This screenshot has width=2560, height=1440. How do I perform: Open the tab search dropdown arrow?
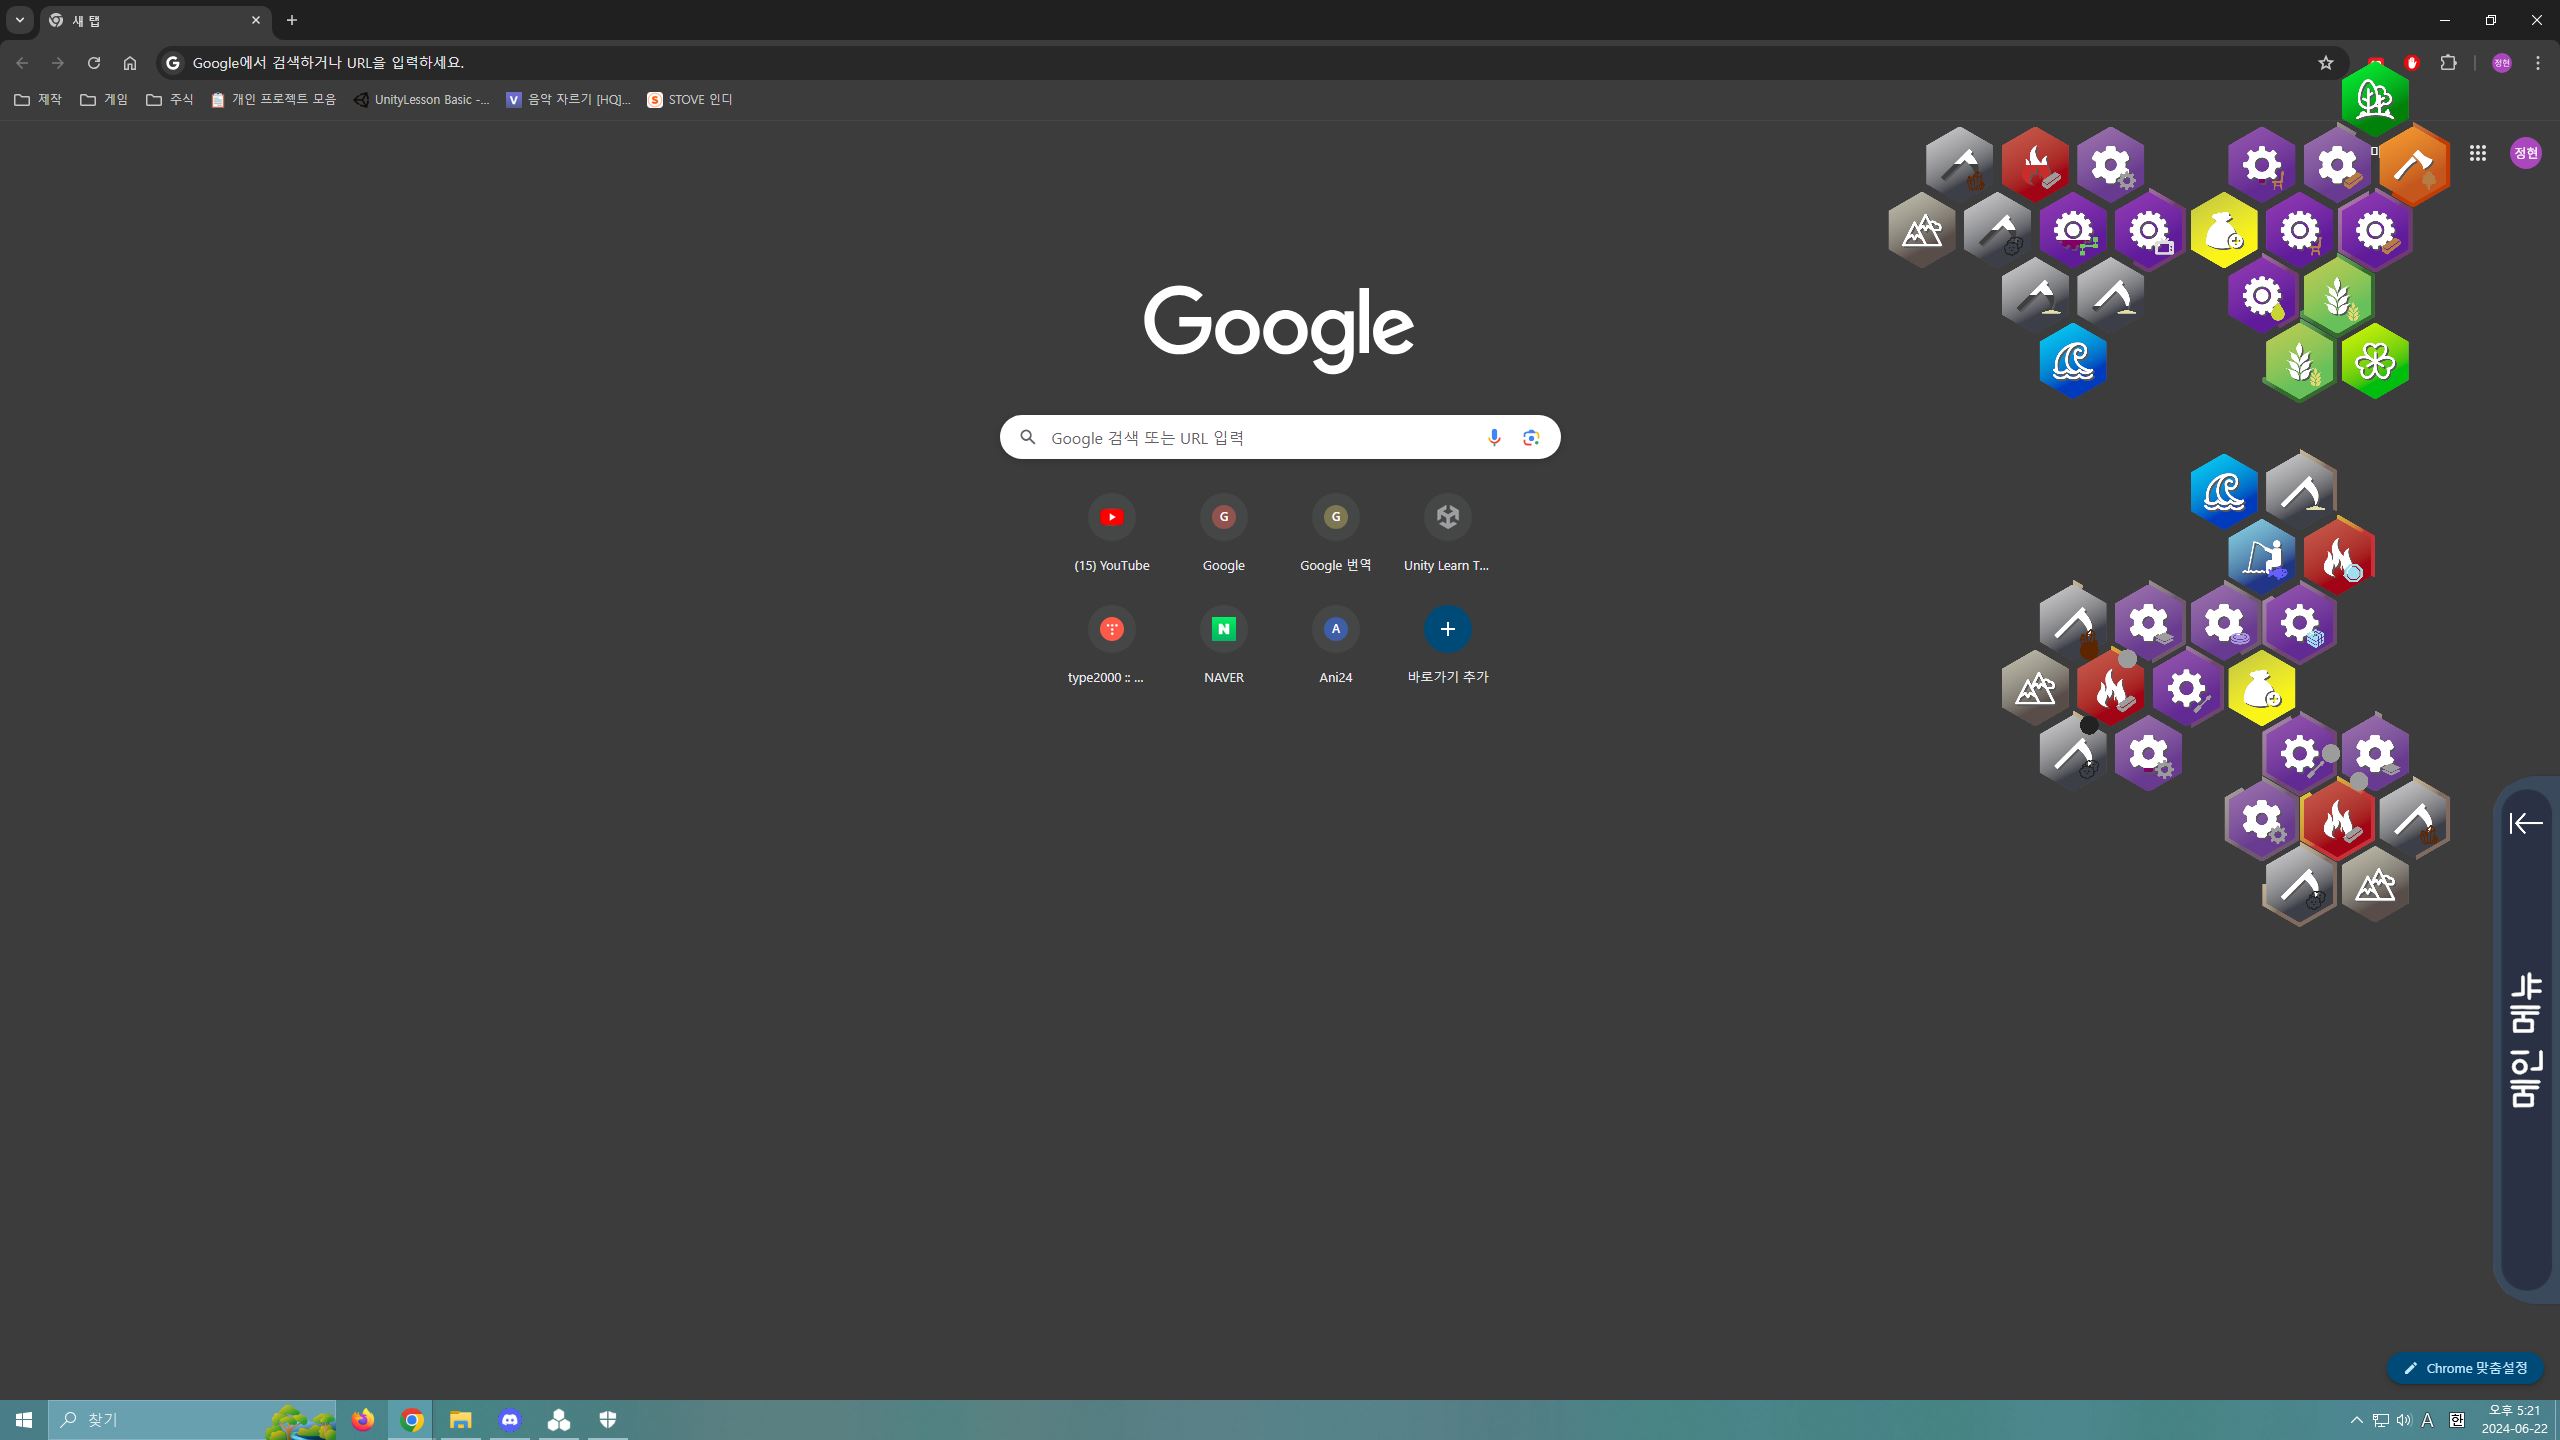coord(19,20)
